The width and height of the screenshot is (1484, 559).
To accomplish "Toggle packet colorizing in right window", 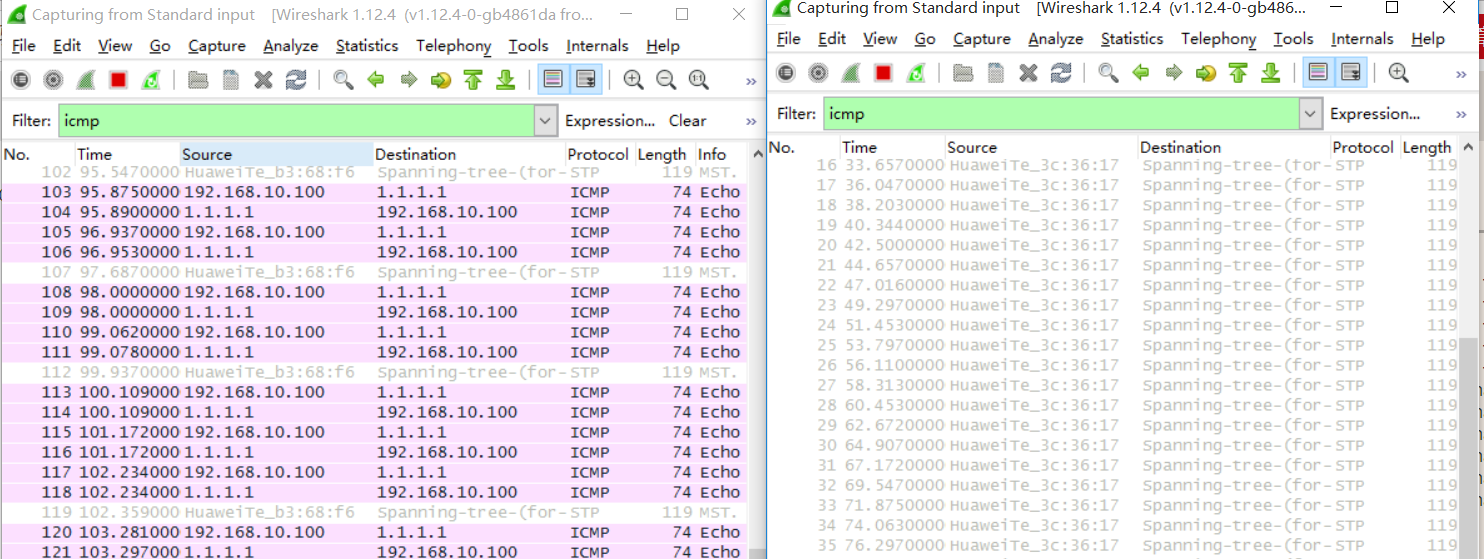I will [1318, 72].
